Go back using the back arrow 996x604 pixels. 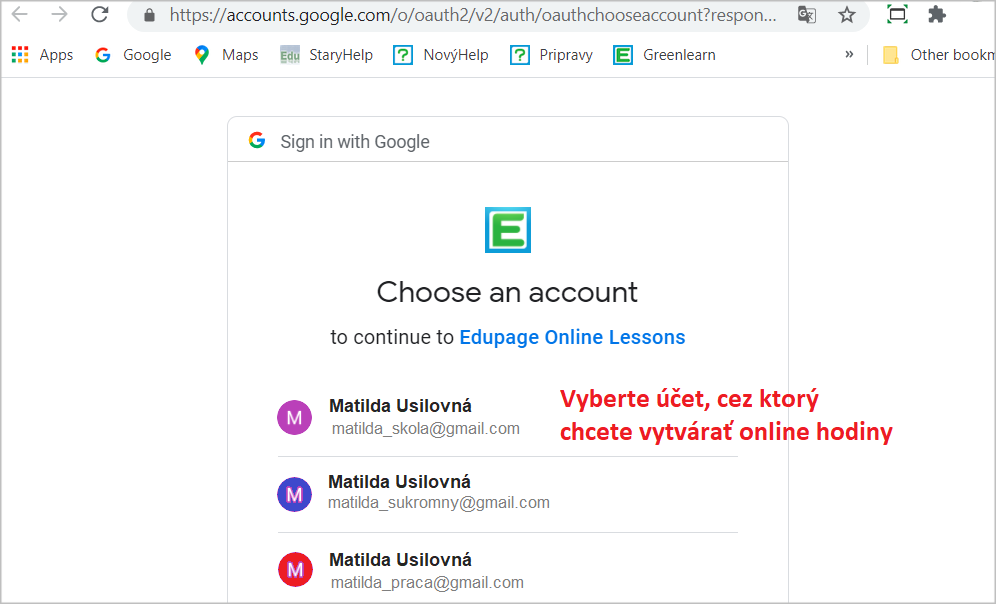(x=20, y=14)
